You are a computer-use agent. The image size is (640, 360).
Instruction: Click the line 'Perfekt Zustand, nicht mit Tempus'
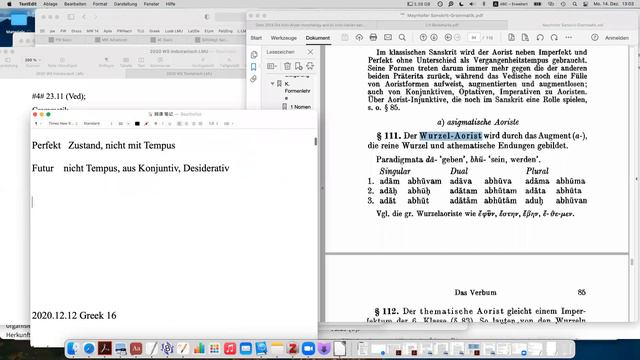tap(104, 146)
